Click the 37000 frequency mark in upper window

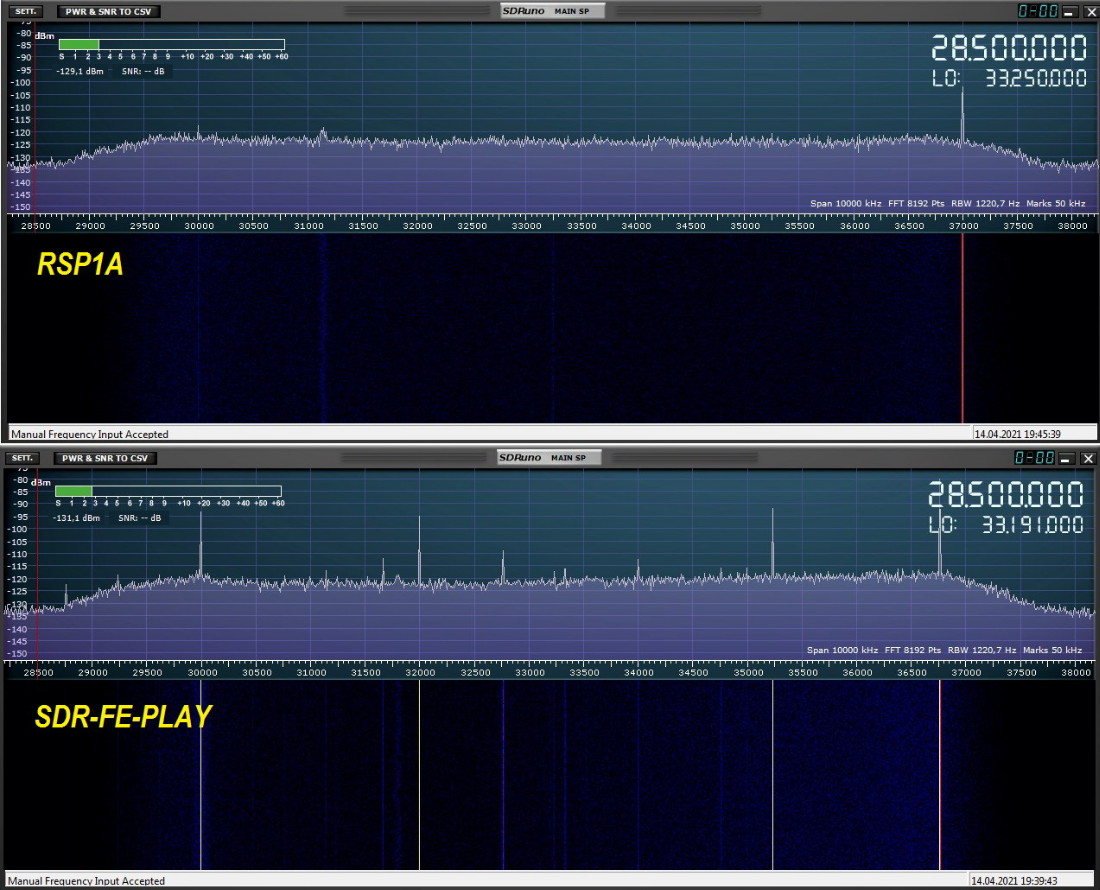click(x=963, y=226)
